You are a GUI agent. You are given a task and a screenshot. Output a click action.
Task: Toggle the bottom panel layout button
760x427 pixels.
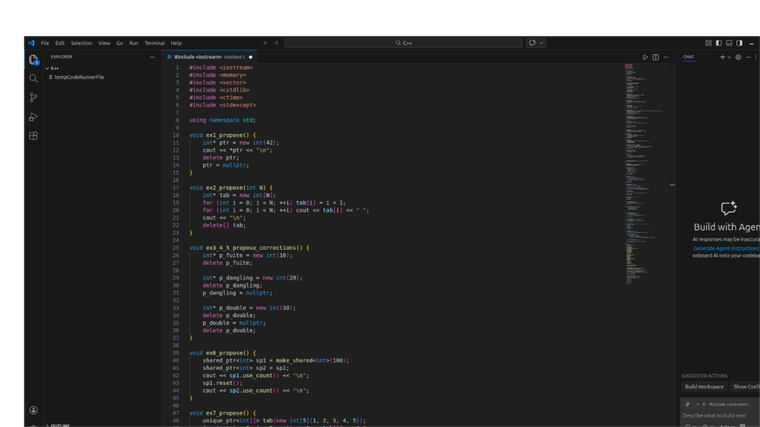click(x=729, y=43)
